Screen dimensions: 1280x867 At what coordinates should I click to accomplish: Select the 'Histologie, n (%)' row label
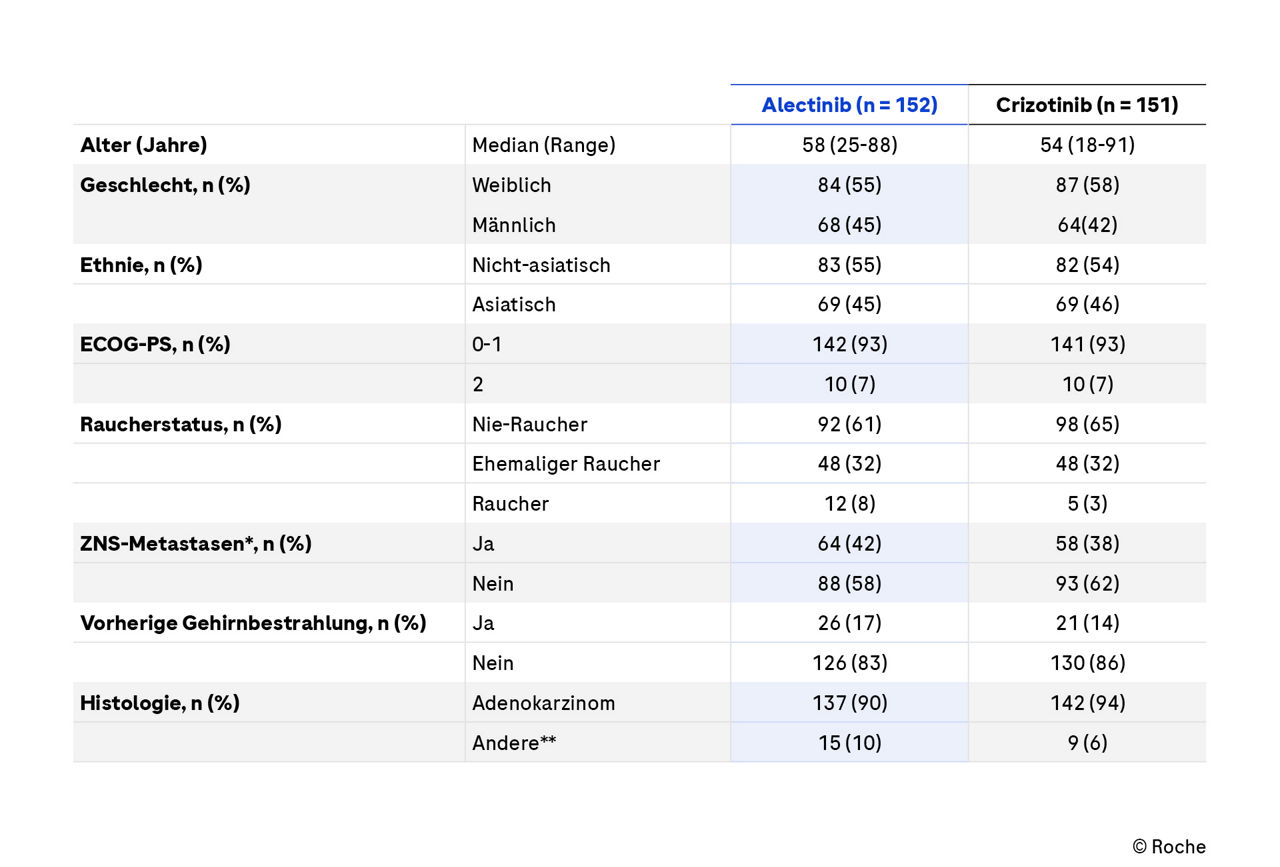(160, 703)
